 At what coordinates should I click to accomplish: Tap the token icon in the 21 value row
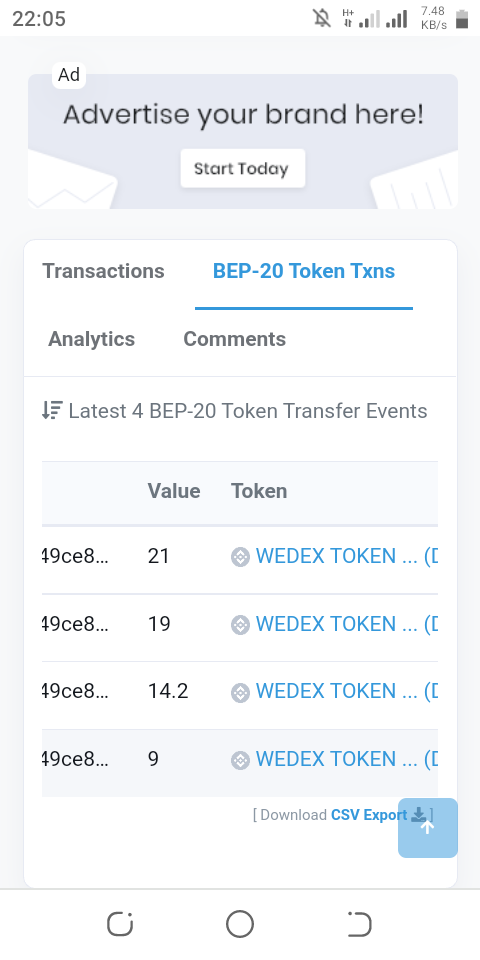(240, 557)
